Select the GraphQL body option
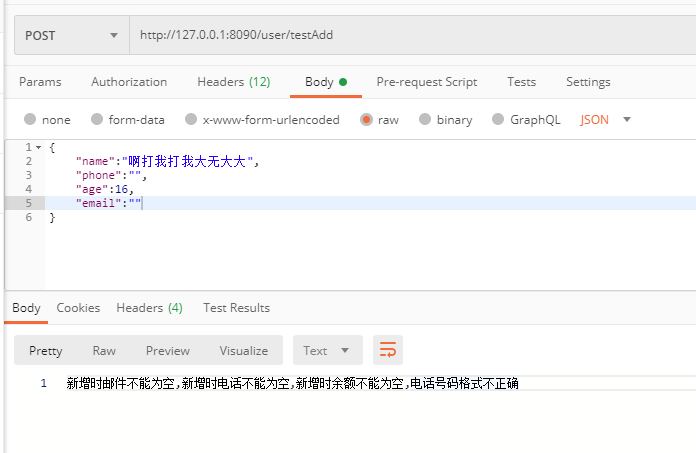Viewport: 696px width, 453px height. tap(497, 120)
